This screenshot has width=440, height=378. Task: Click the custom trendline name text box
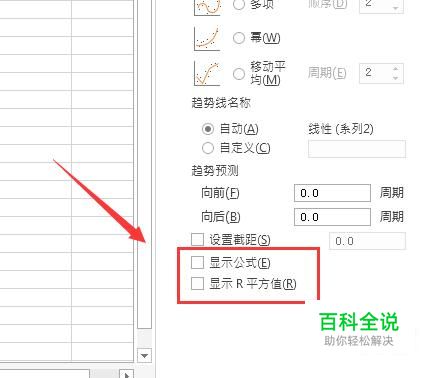click(x=357, y=149)
